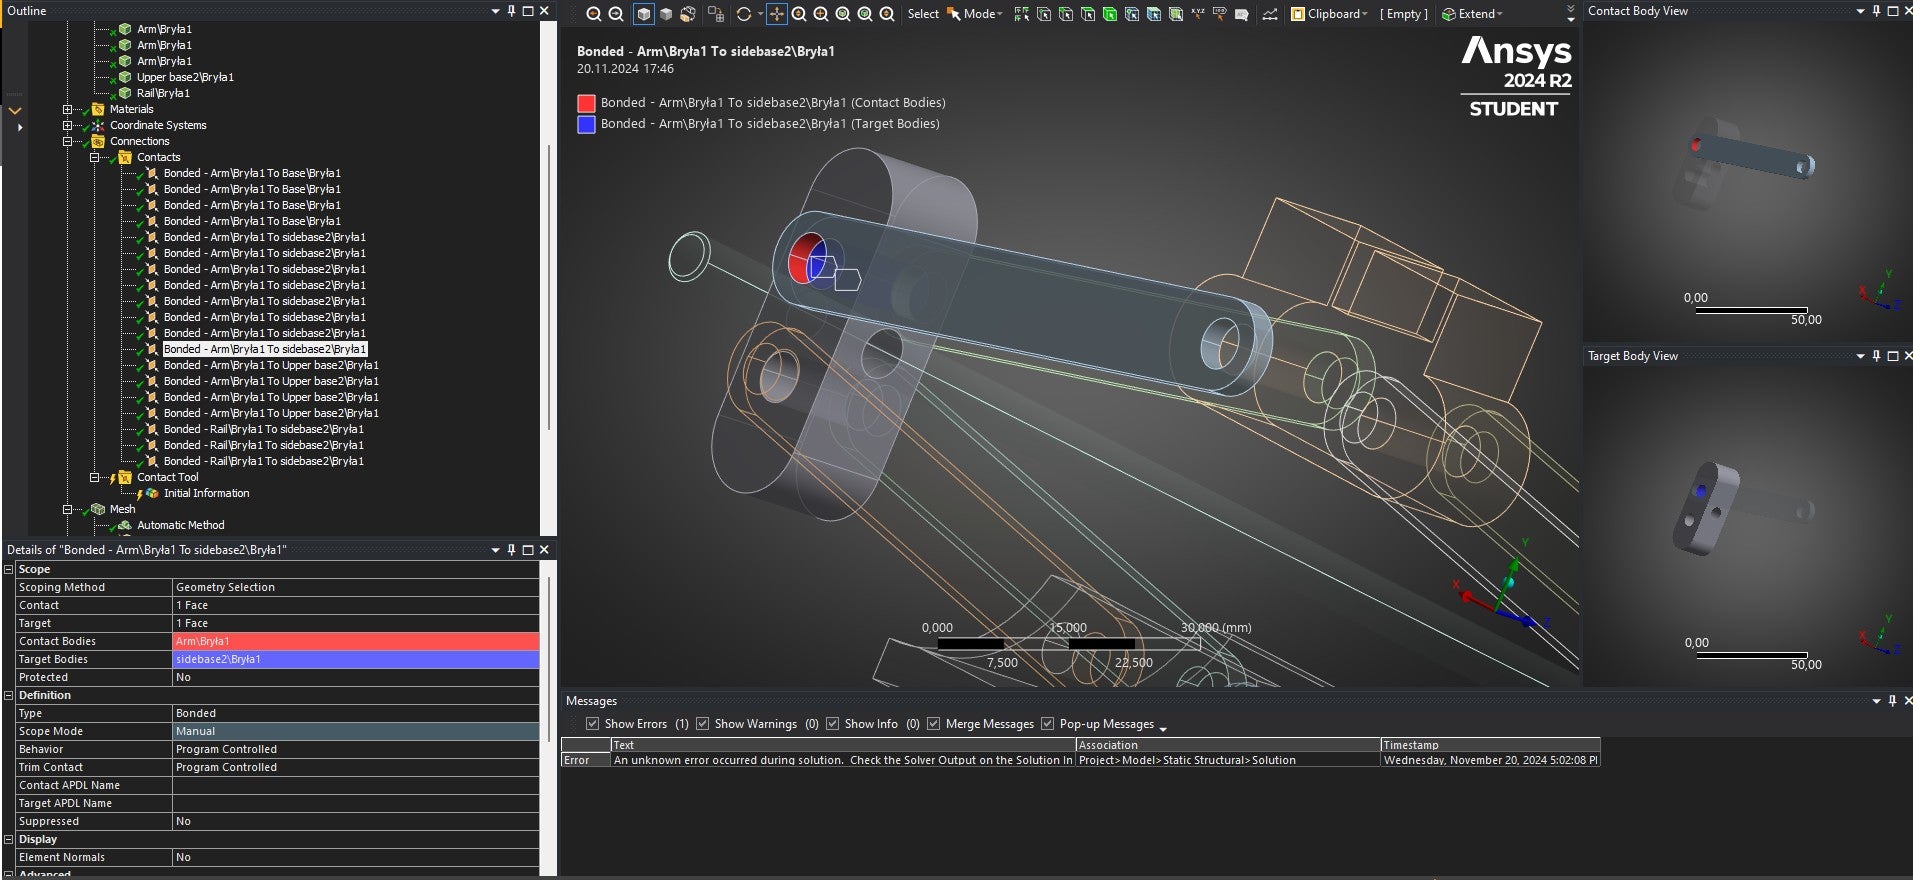Click the Select toolbar label
Viewport: 1913px width, 880px height.
tap(923, 14)
